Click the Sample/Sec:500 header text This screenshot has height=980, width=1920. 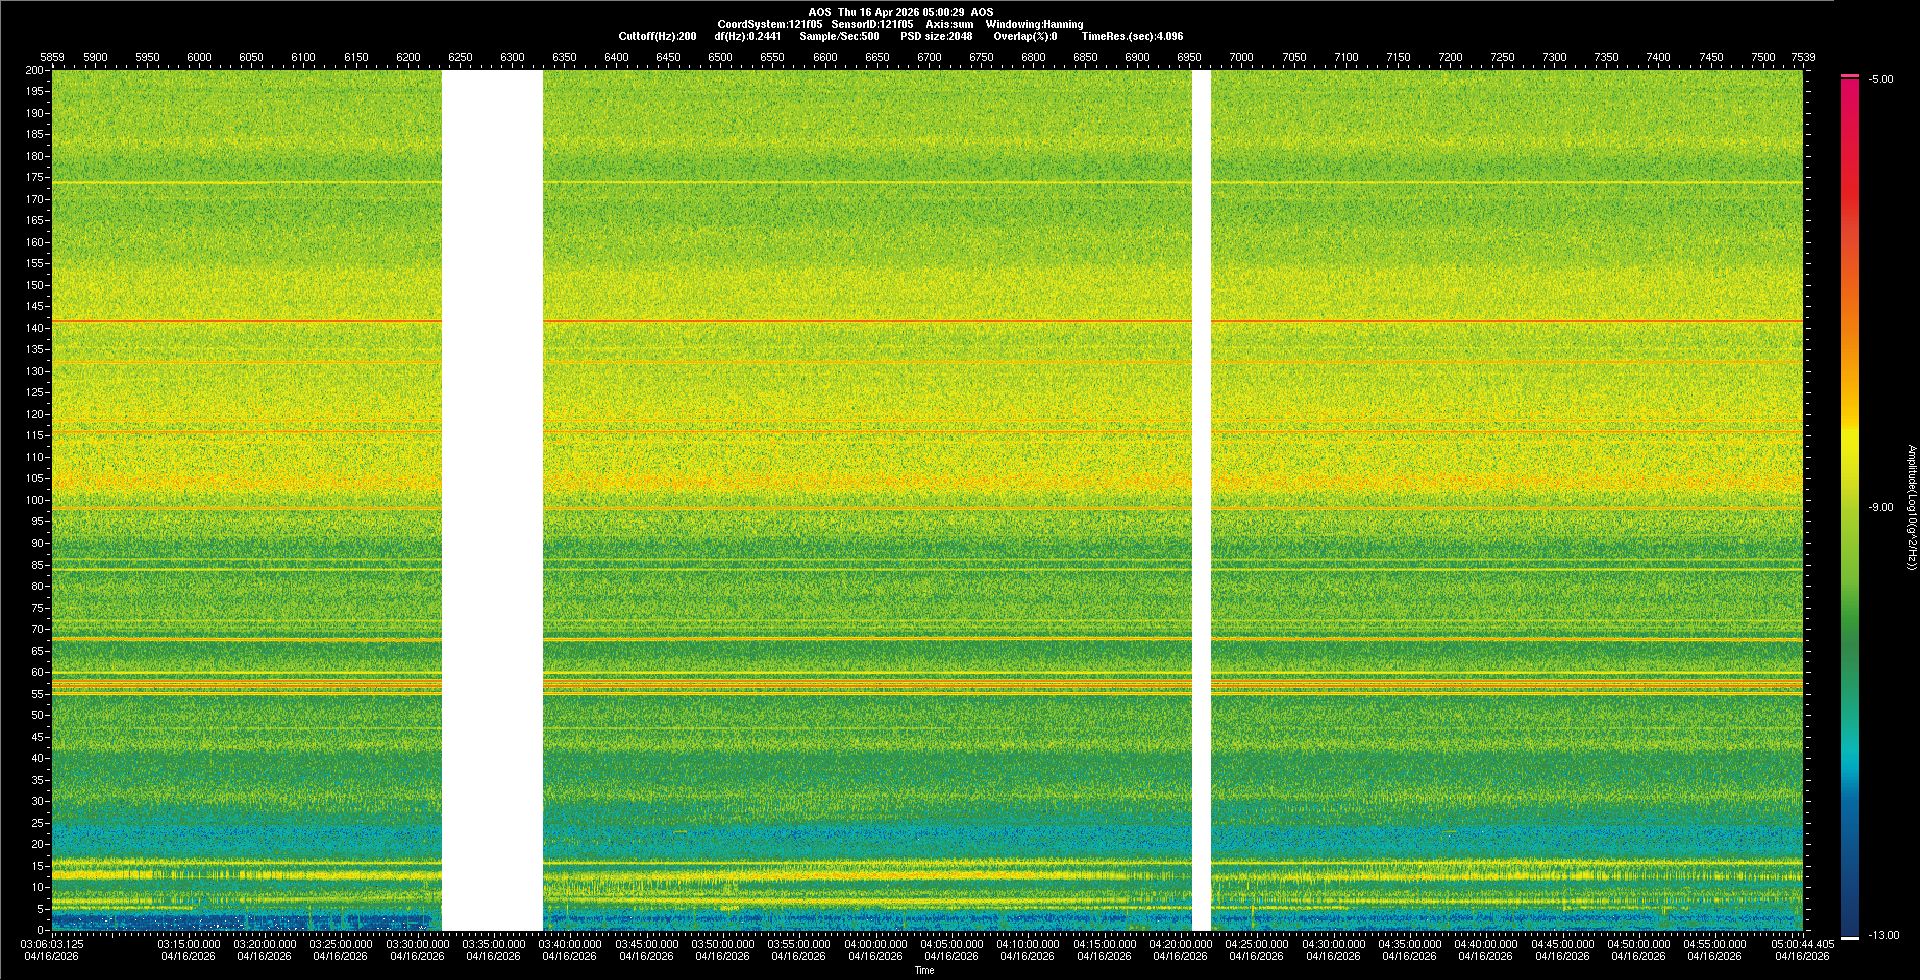pyautogui.click(x=839, y=36)
